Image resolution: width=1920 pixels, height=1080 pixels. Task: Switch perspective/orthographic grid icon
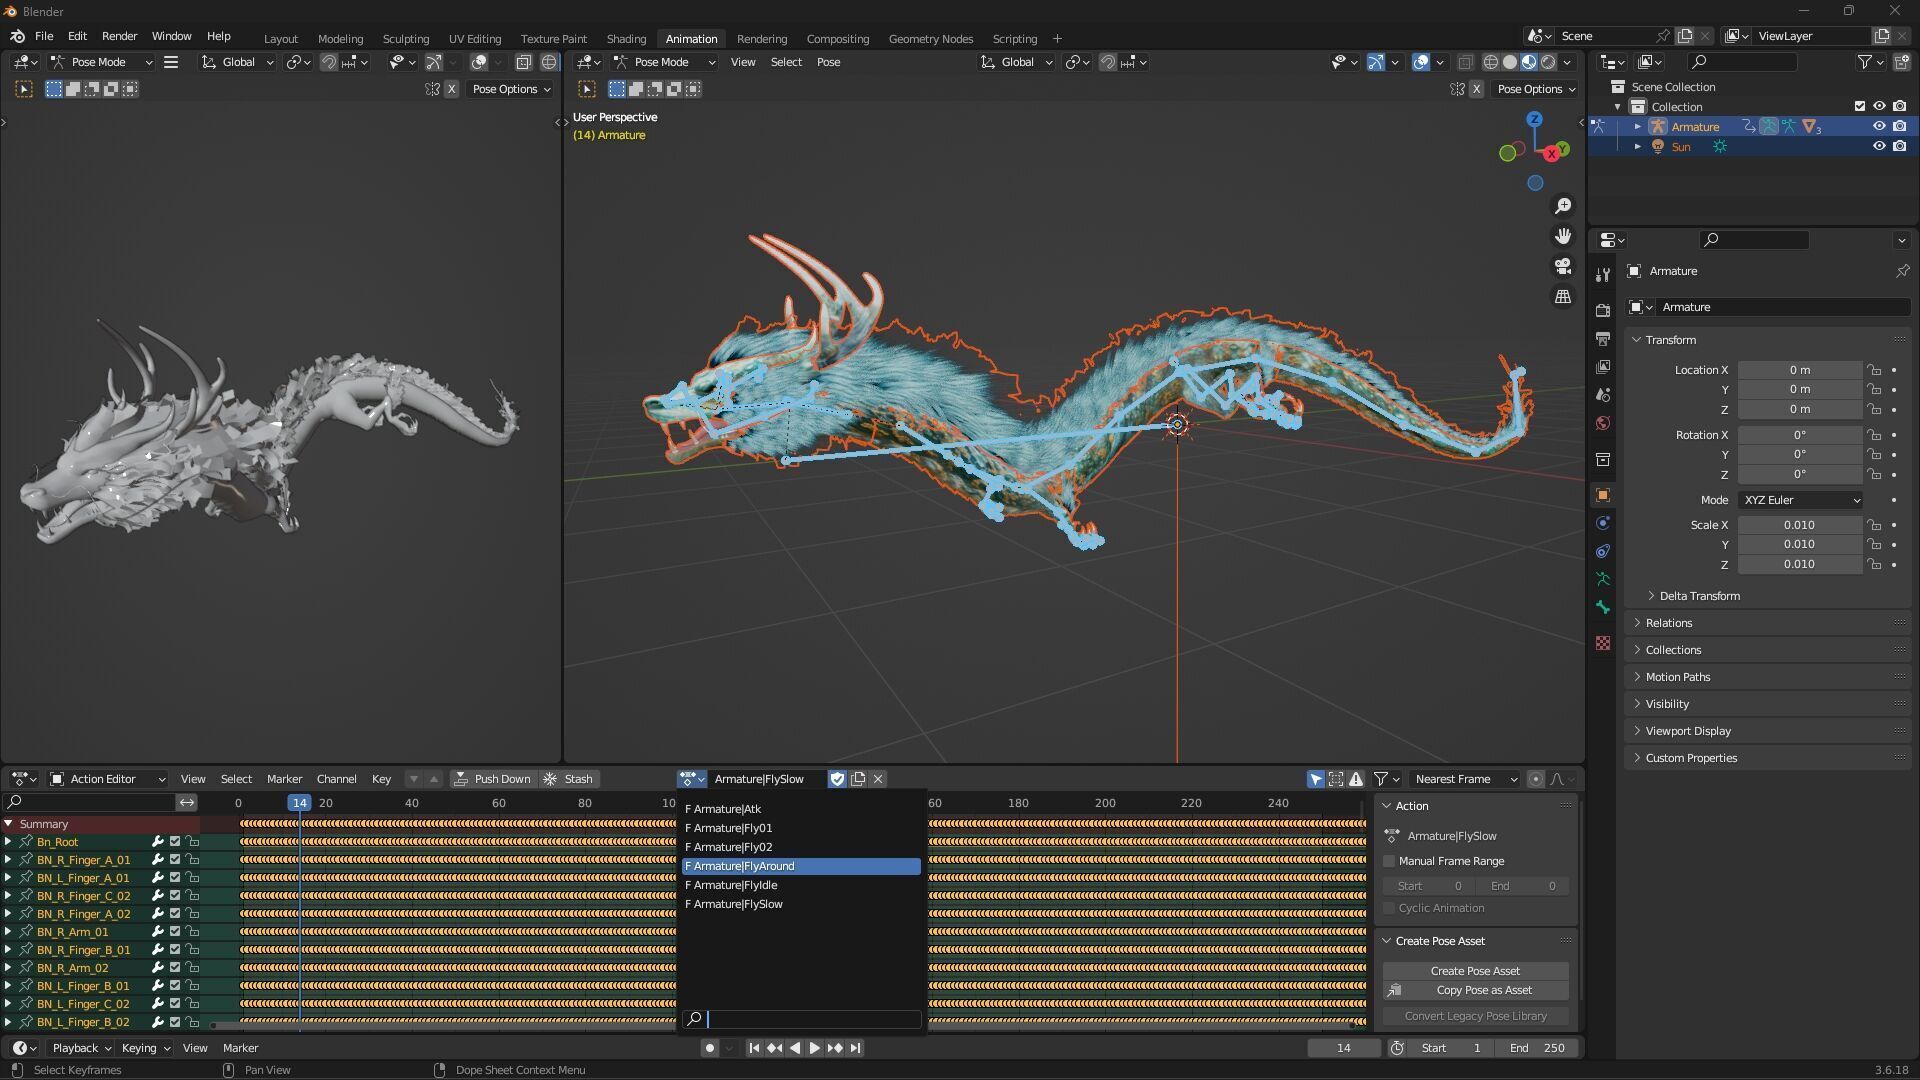pos(1562,297)
